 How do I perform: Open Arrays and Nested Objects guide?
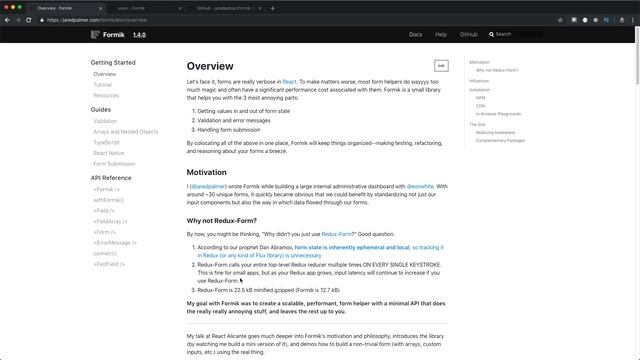pyautogui.click(x=126, y=132)
